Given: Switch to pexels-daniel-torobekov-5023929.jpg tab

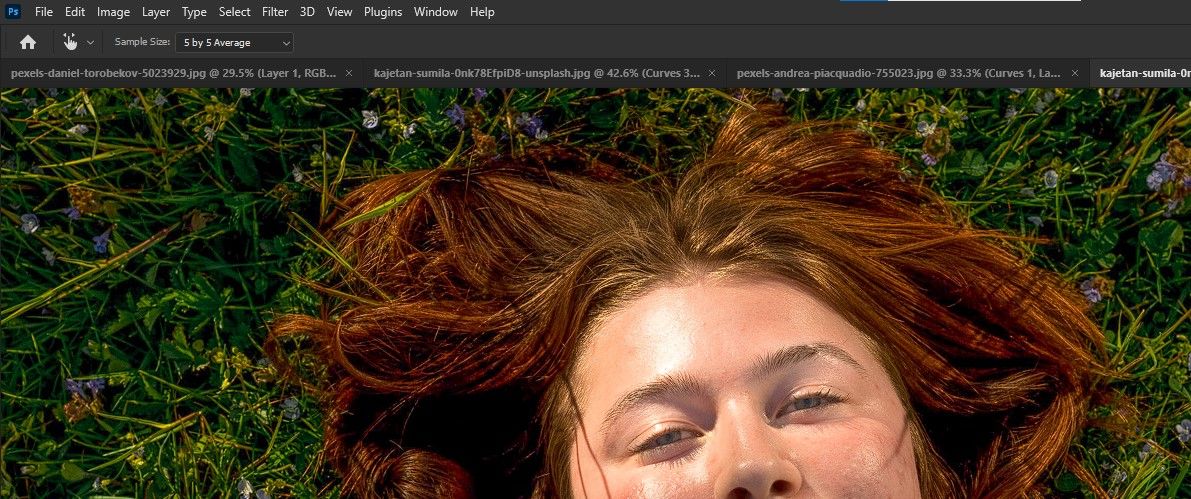Looking at the screenshot, I should click(x=170, y=73).
